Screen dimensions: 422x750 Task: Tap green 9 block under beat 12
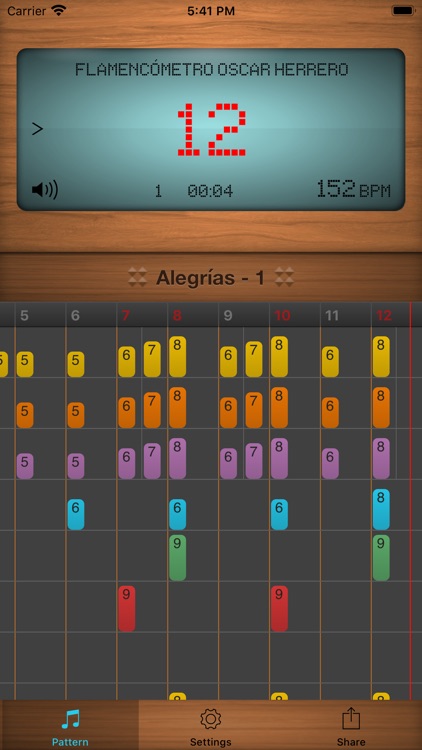[381, 558]
